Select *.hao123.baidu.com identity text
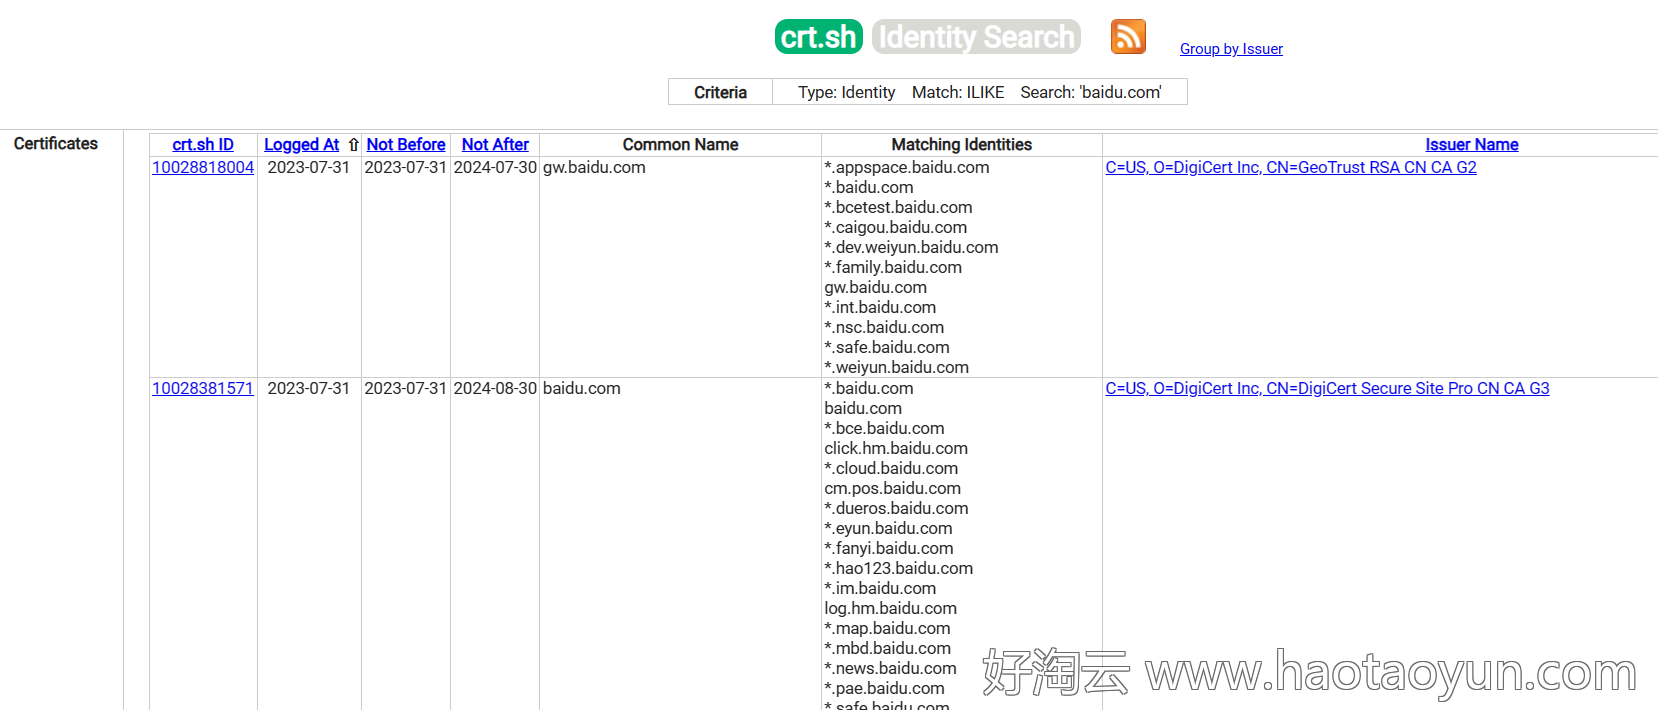Viewport: 1658px width, 710px height. click(898, 568)
